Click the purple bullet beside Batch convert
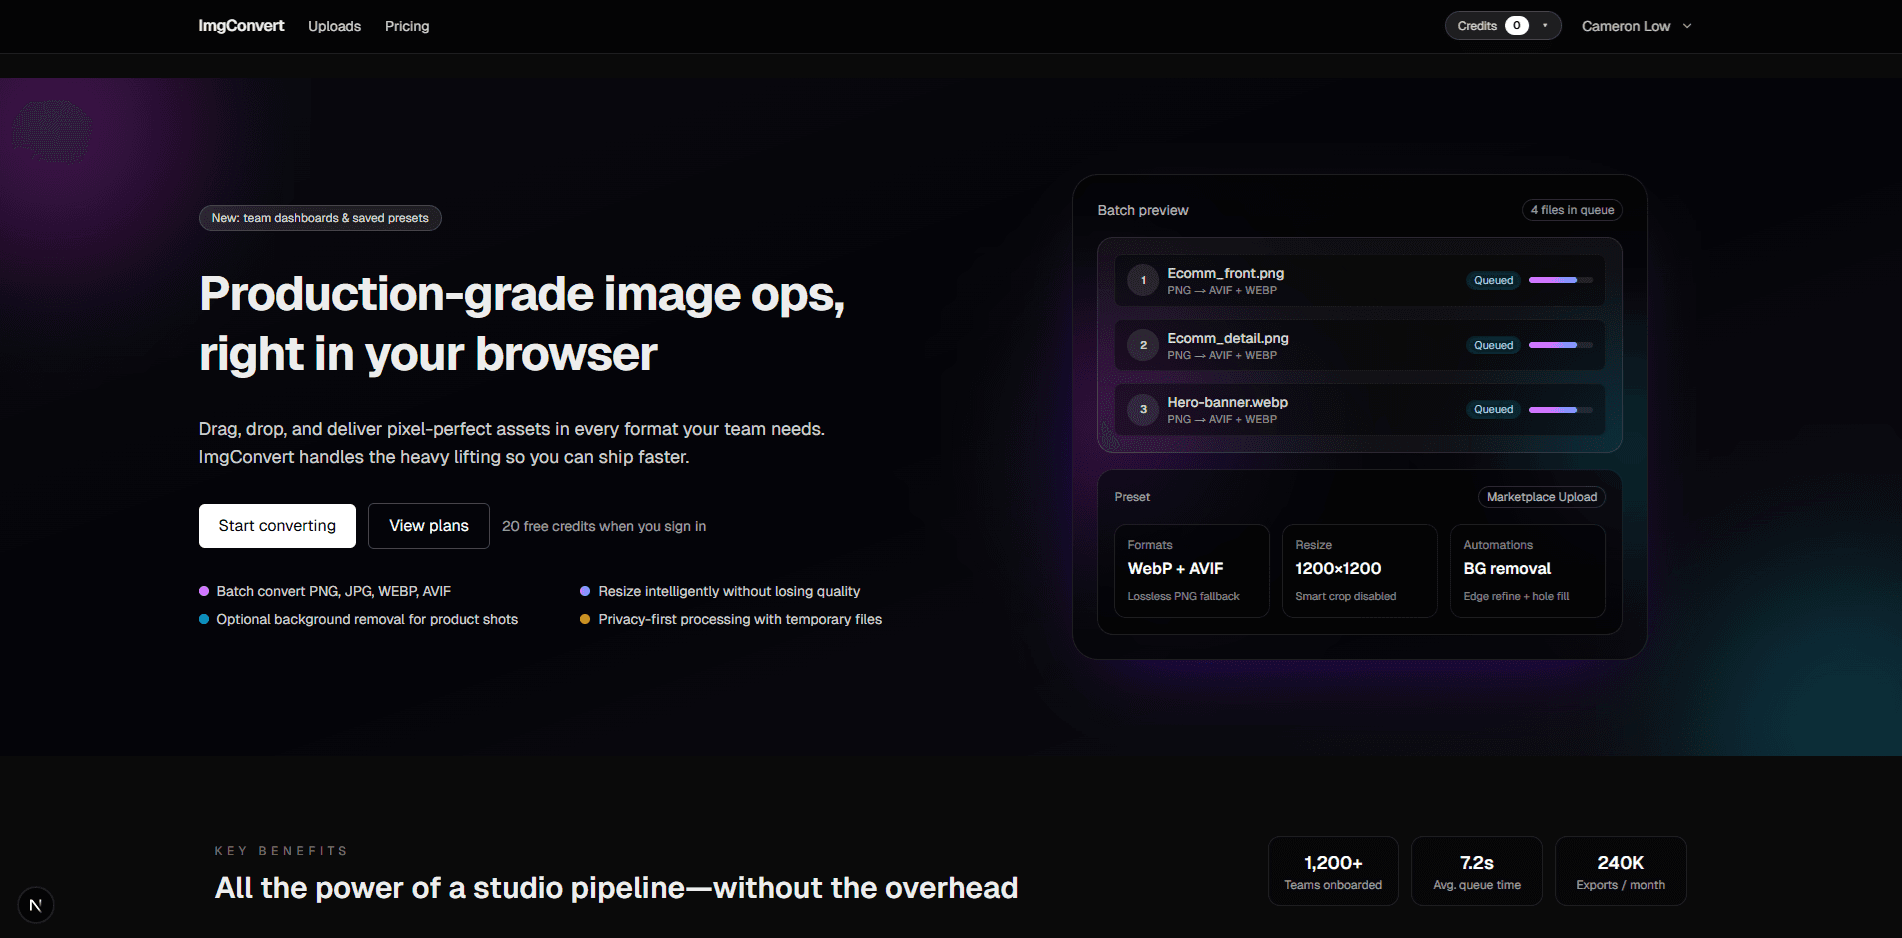The image size is (1902, 938). (202, 591)
